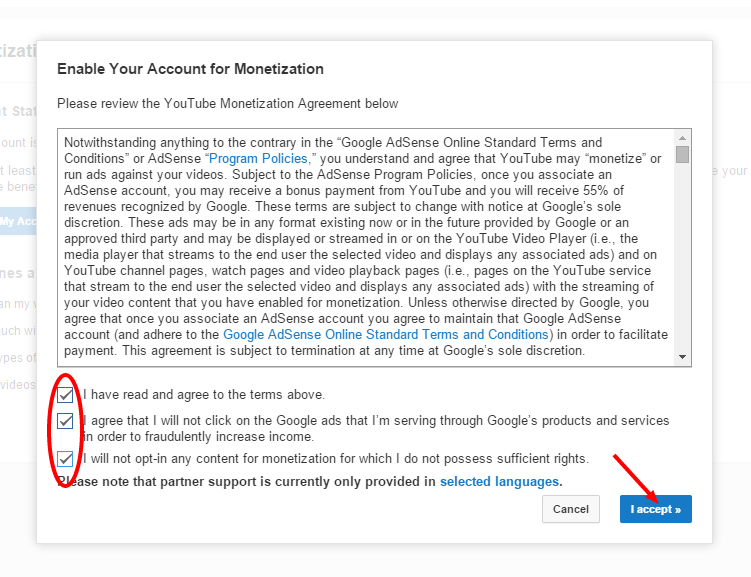Click the Cancel button

tap(570, 509)
